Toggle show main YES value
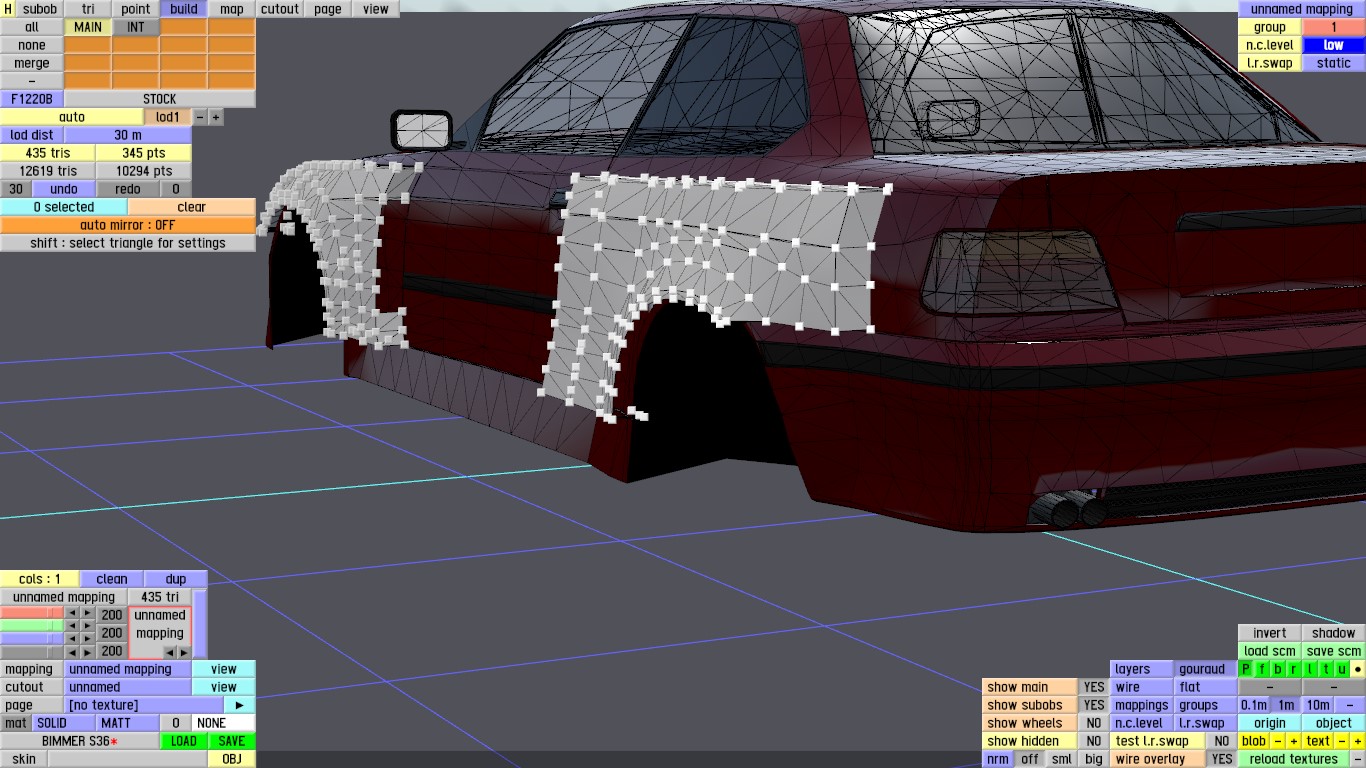 point(1094,687)
